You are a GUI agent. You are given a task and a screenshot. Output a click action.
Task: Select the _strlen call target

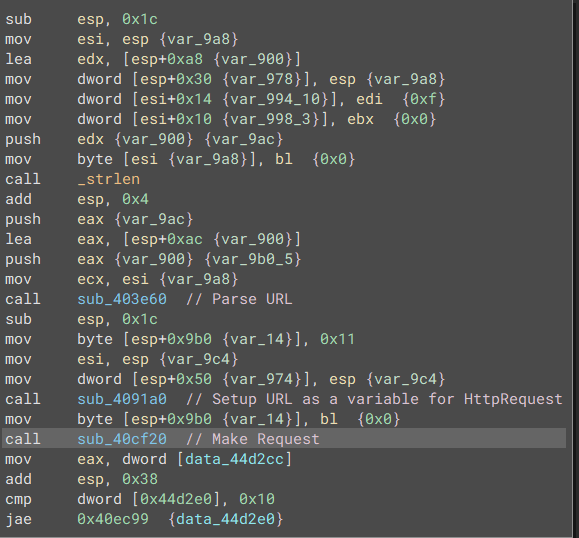click(109, 179)
